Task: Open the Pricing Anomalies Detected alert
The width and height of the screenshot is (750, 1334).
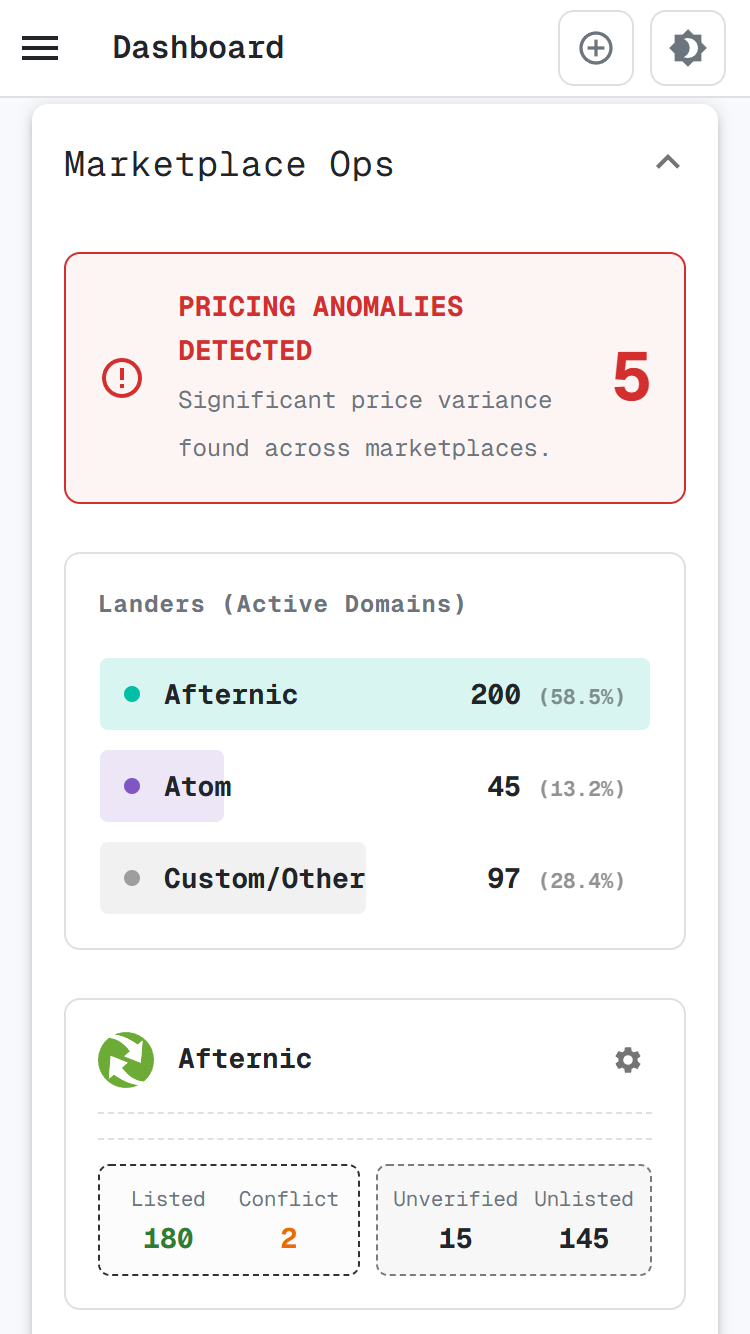Action: [x=375, y=377]
